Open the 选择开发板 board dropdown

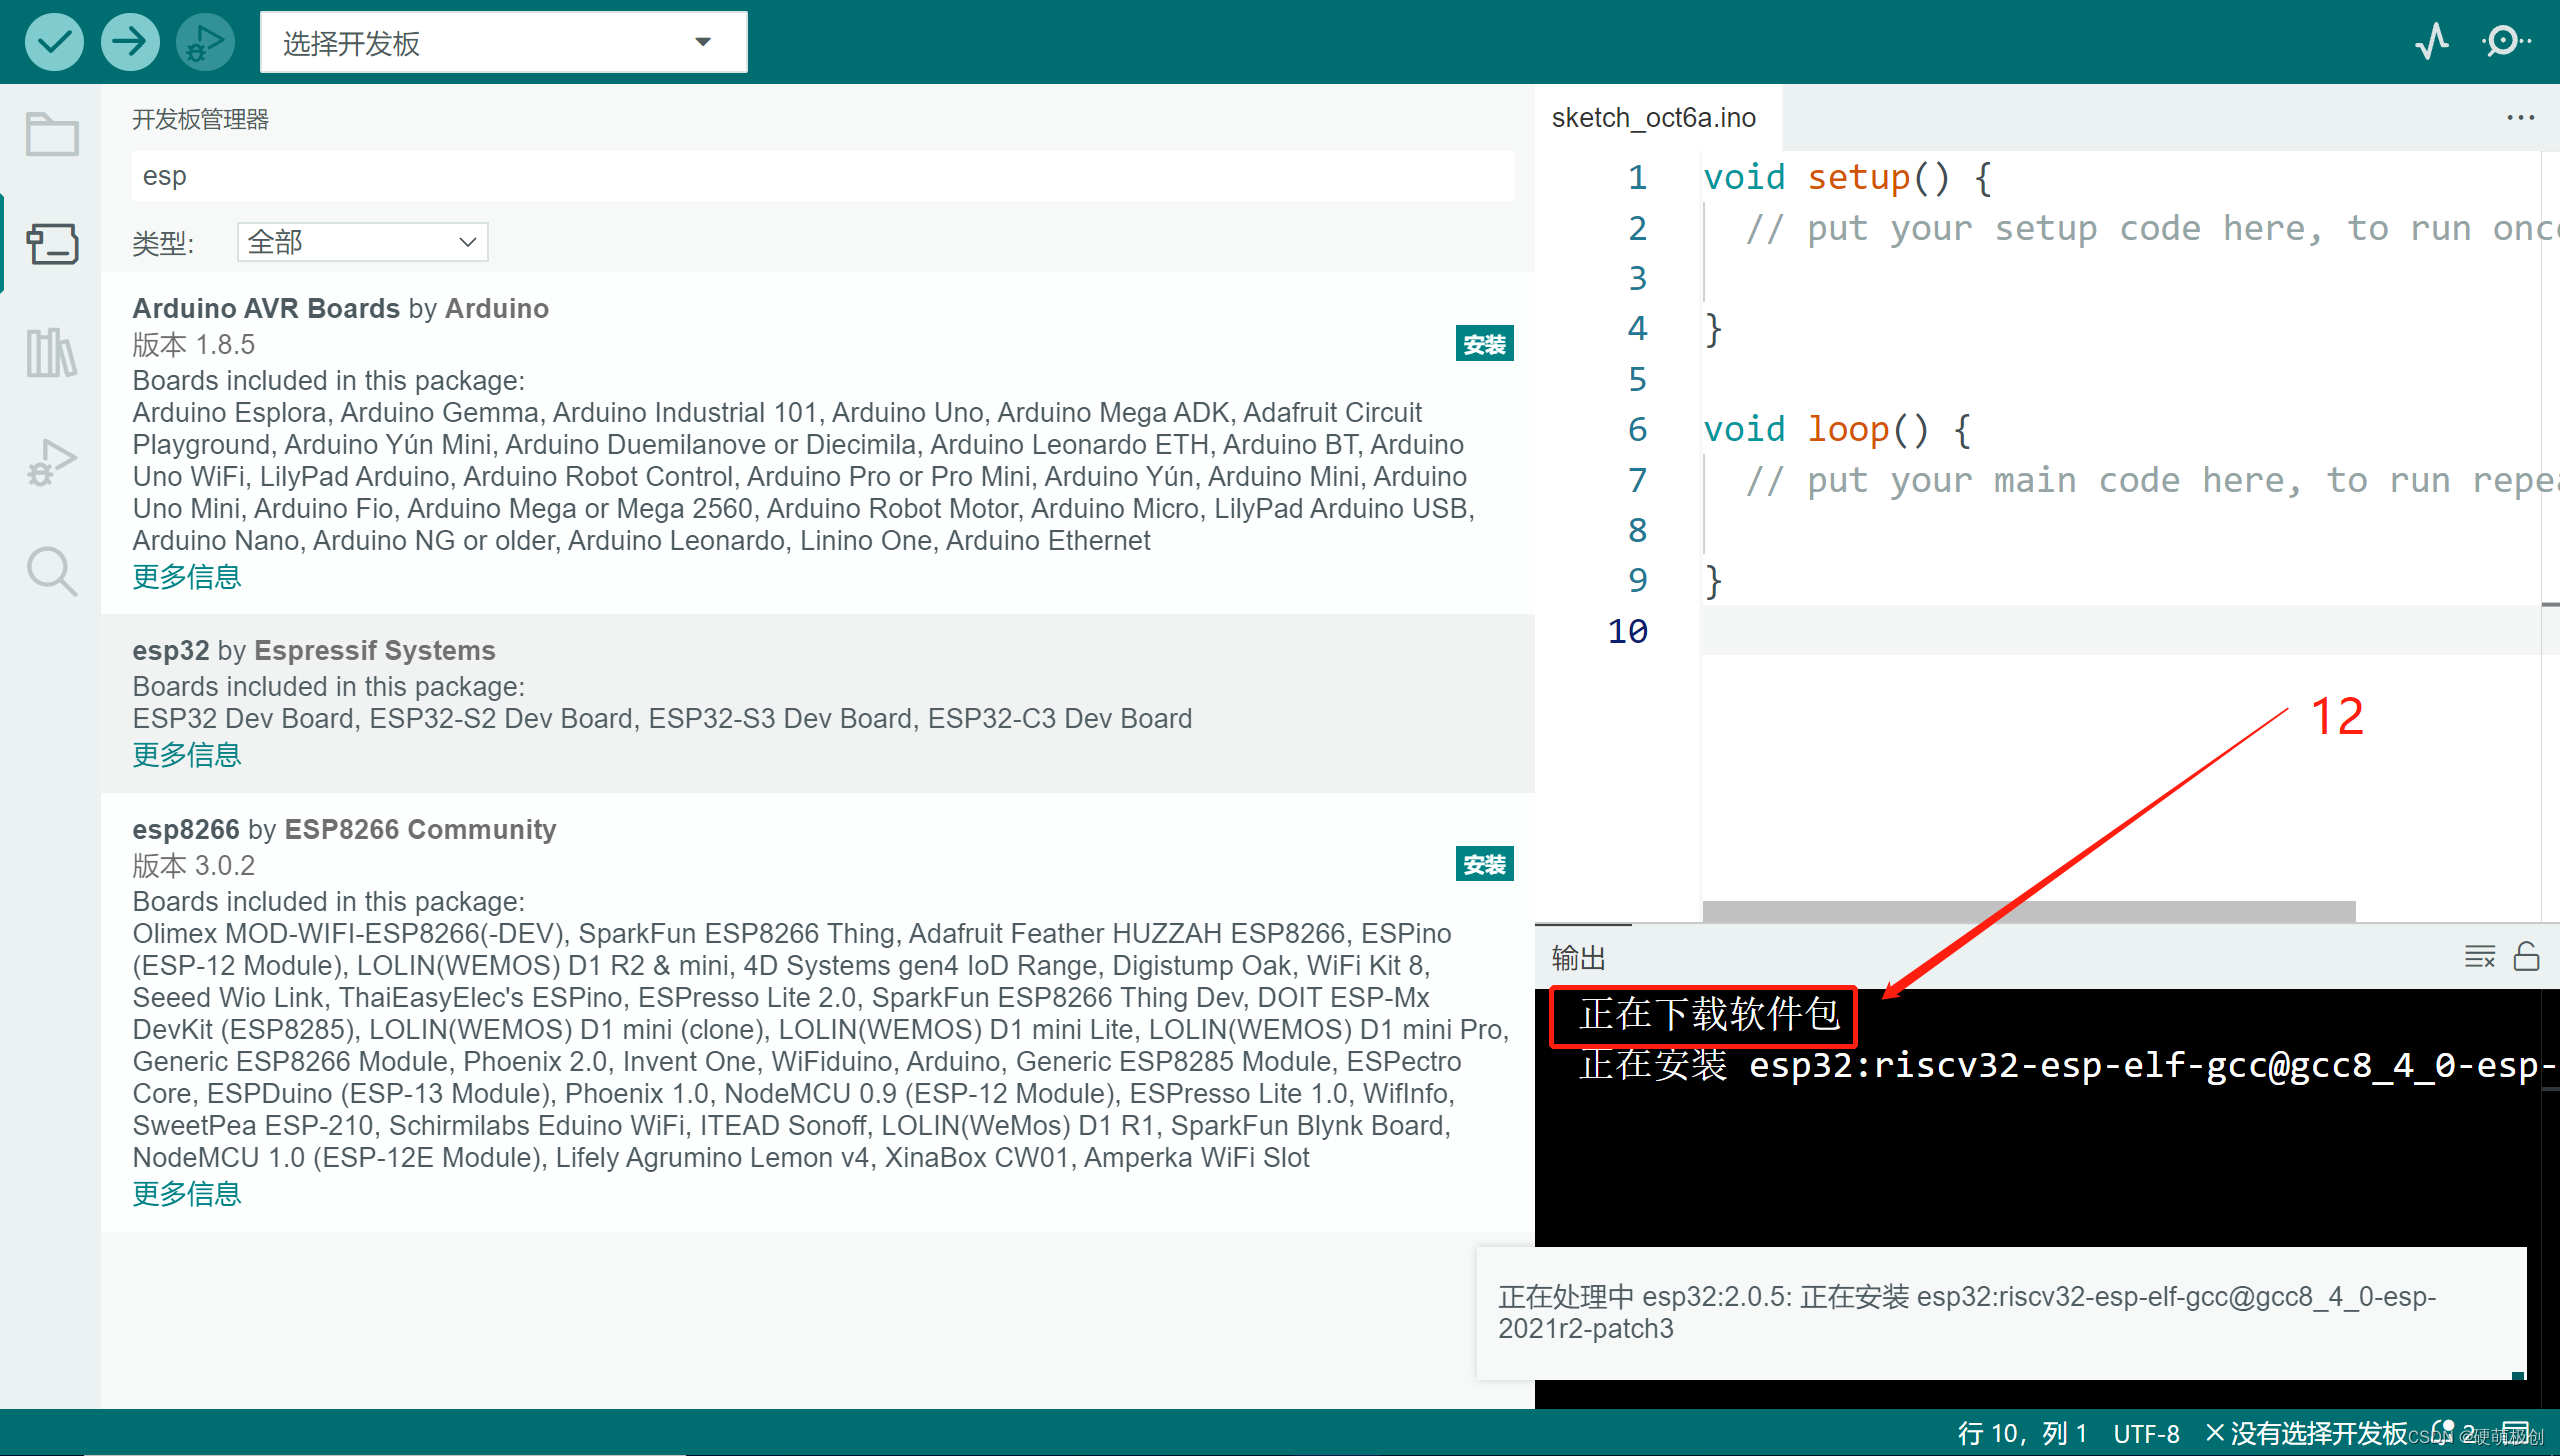[x=503, y=42]
